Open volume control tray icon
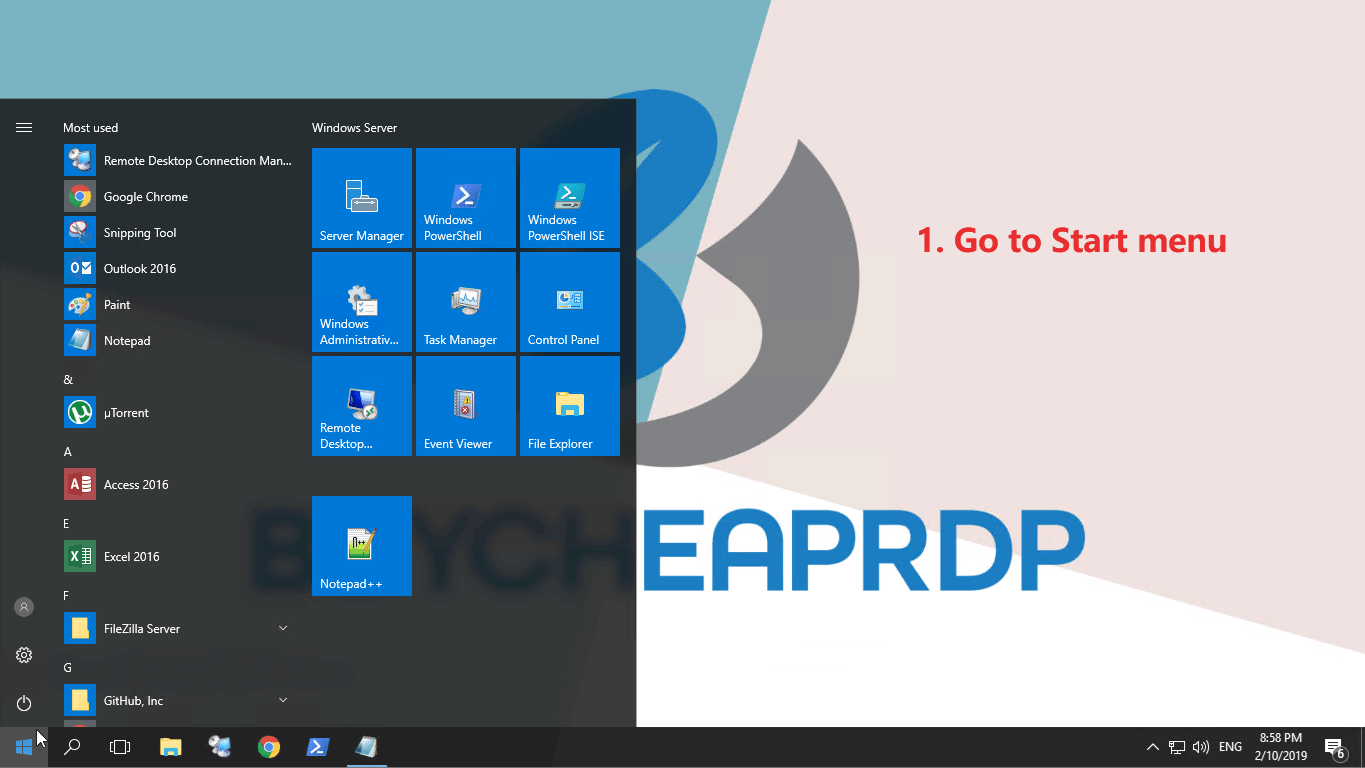The height and width of the screenshot is (768, 1365). tap(1201, 747)
